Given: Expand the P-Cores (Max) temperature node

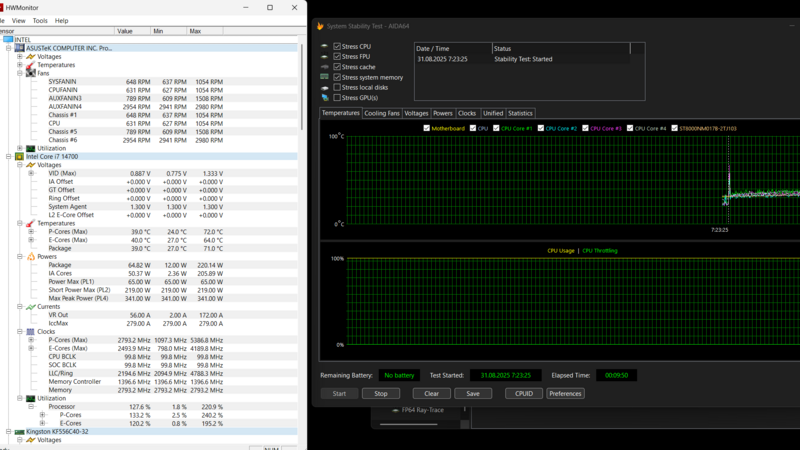Looking at the screenshot, I should (x=30, y=232).
